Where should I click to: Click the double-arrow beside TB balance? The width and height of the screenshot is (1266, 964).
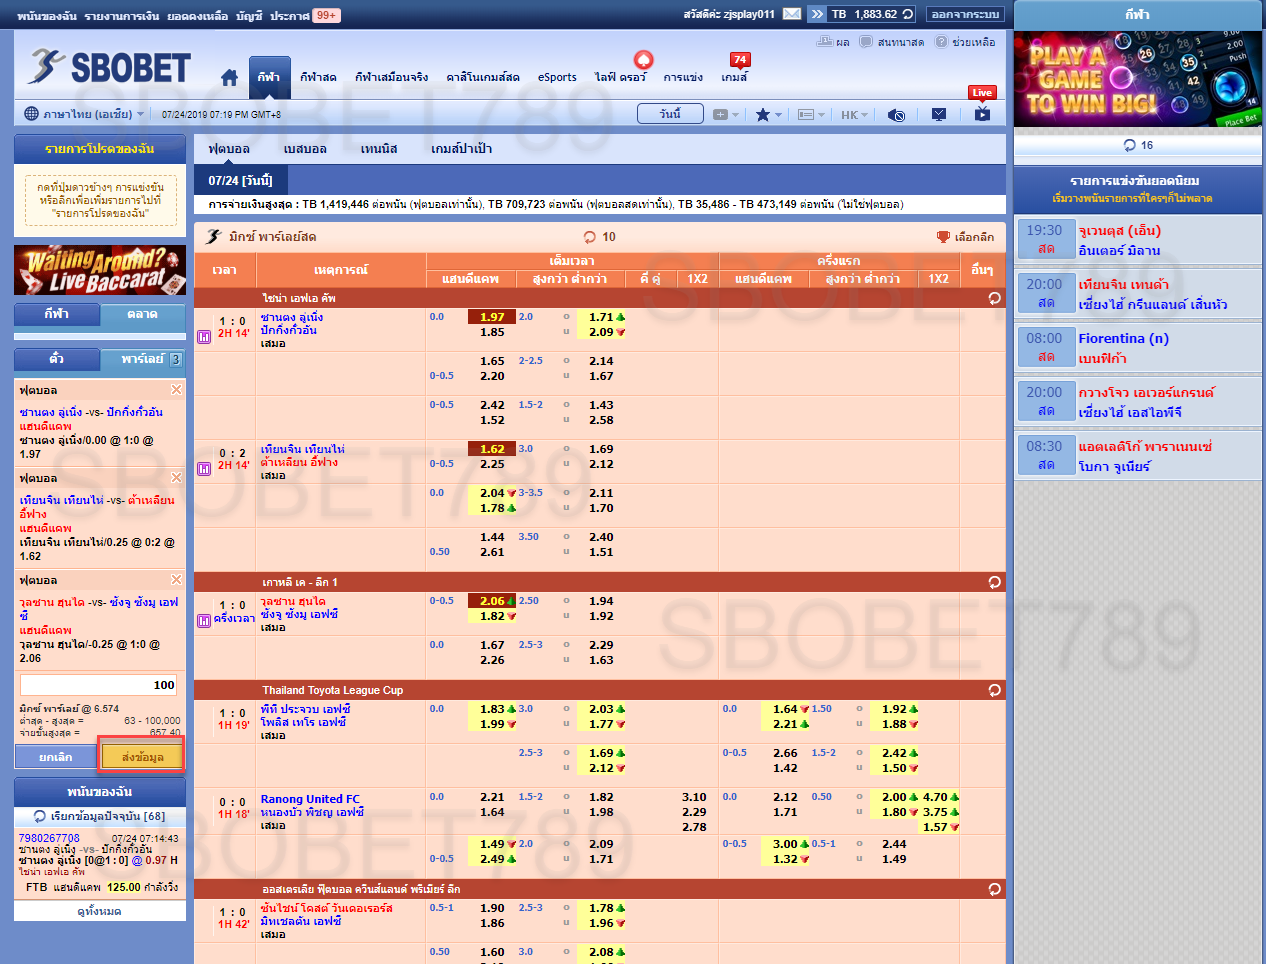tap(817, 14)
